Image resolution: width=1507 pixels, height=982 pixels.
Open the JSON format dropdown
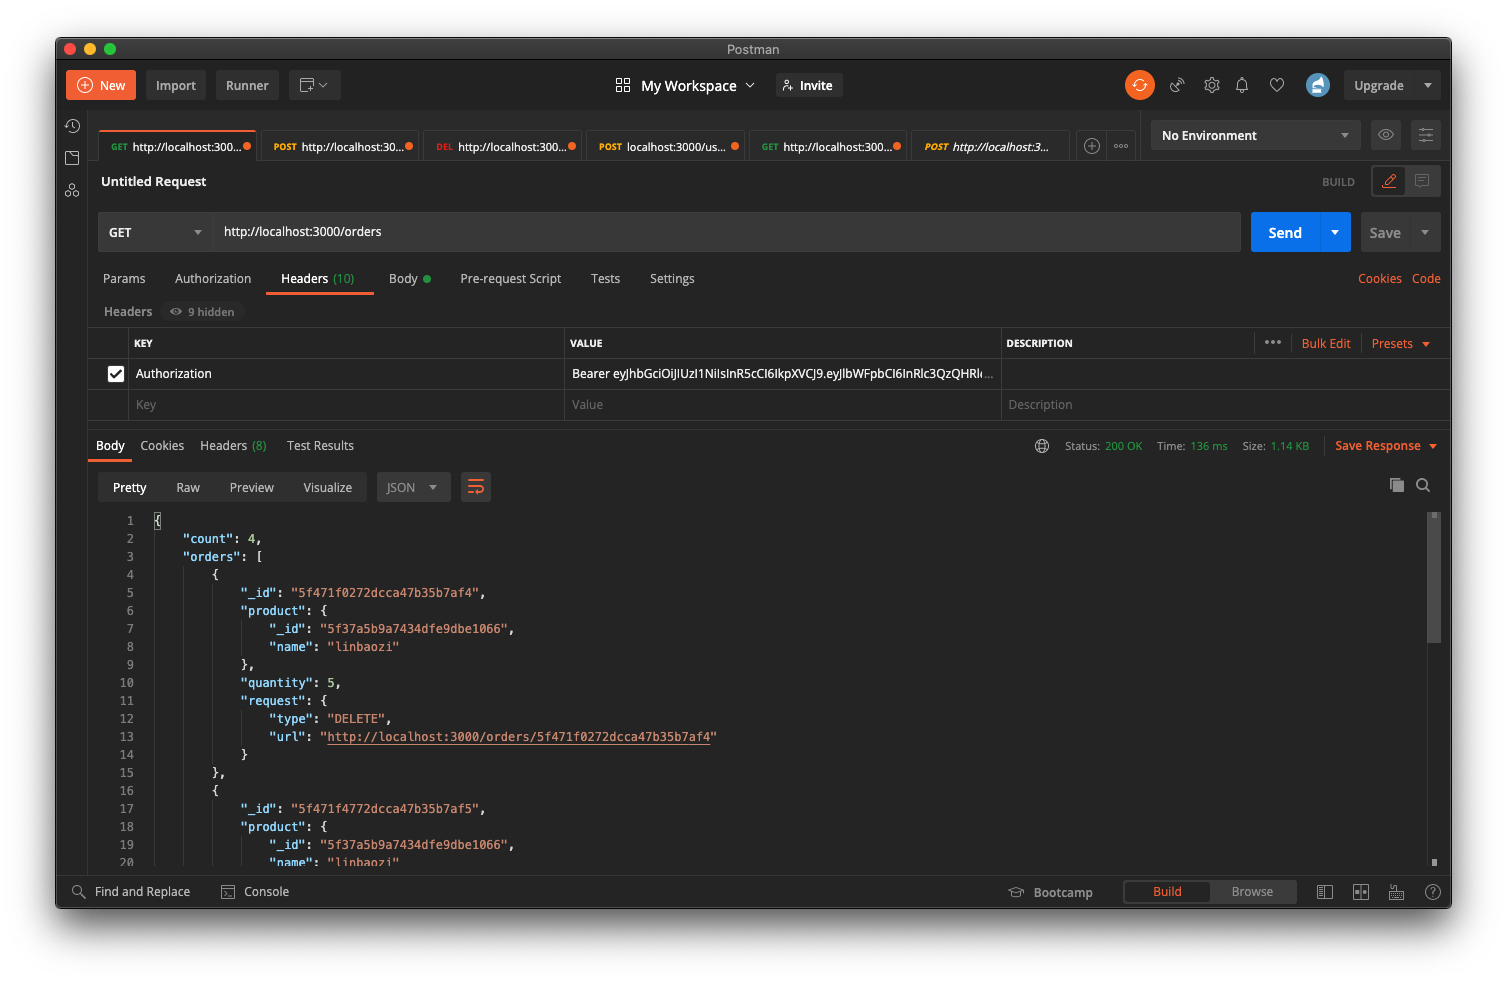pyautogui.click(x=413, y=487)
